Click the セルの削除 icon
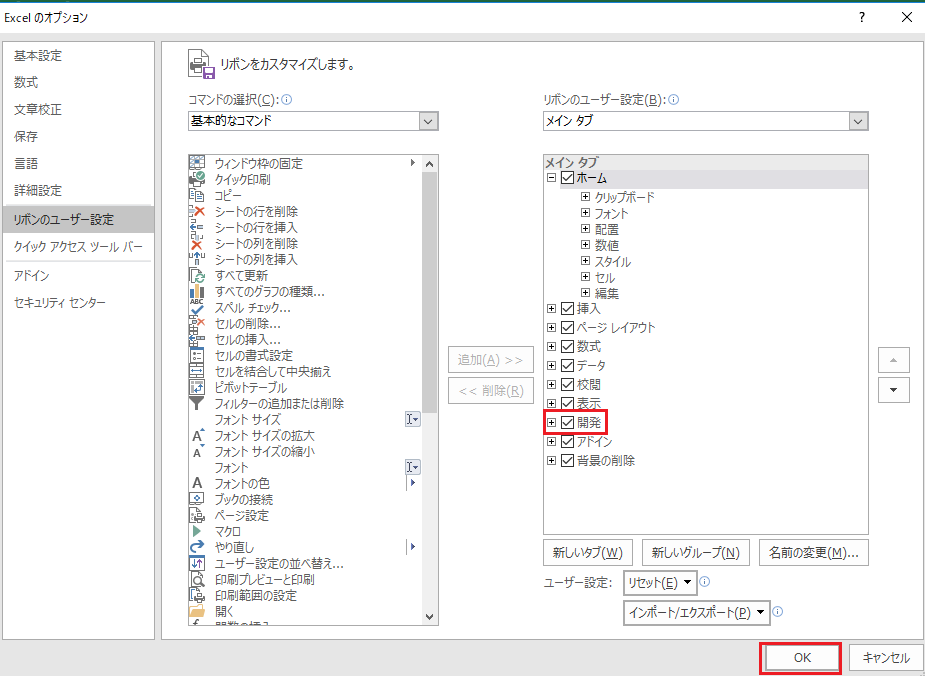 [x=196, y=323]
